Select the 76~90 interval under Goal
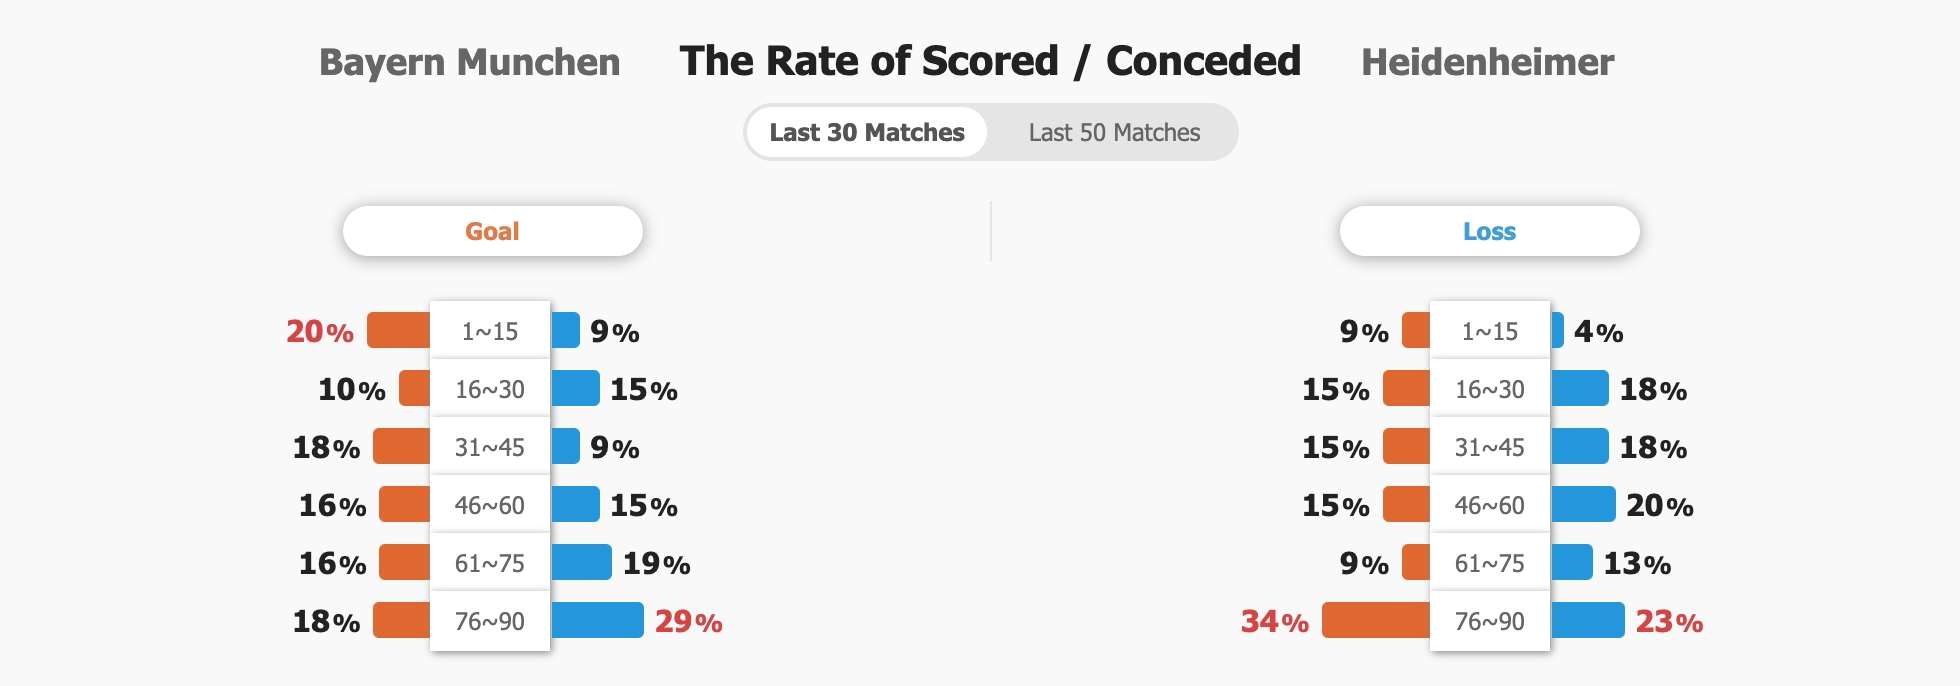The image size is (1960, 686). (490, 621)
